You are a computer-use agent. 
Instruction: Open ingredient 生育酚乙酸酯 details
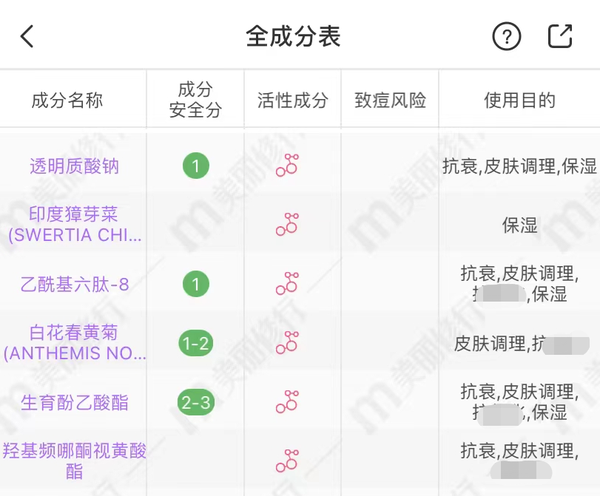point(75,402)
